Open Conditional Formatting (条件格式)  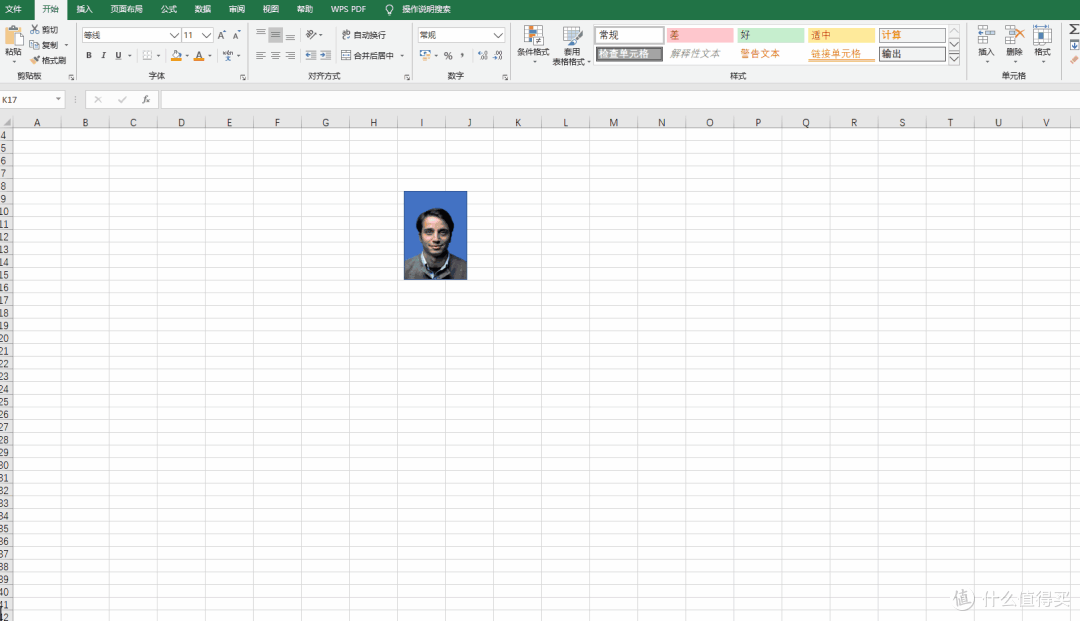click(x=533, y=45)
